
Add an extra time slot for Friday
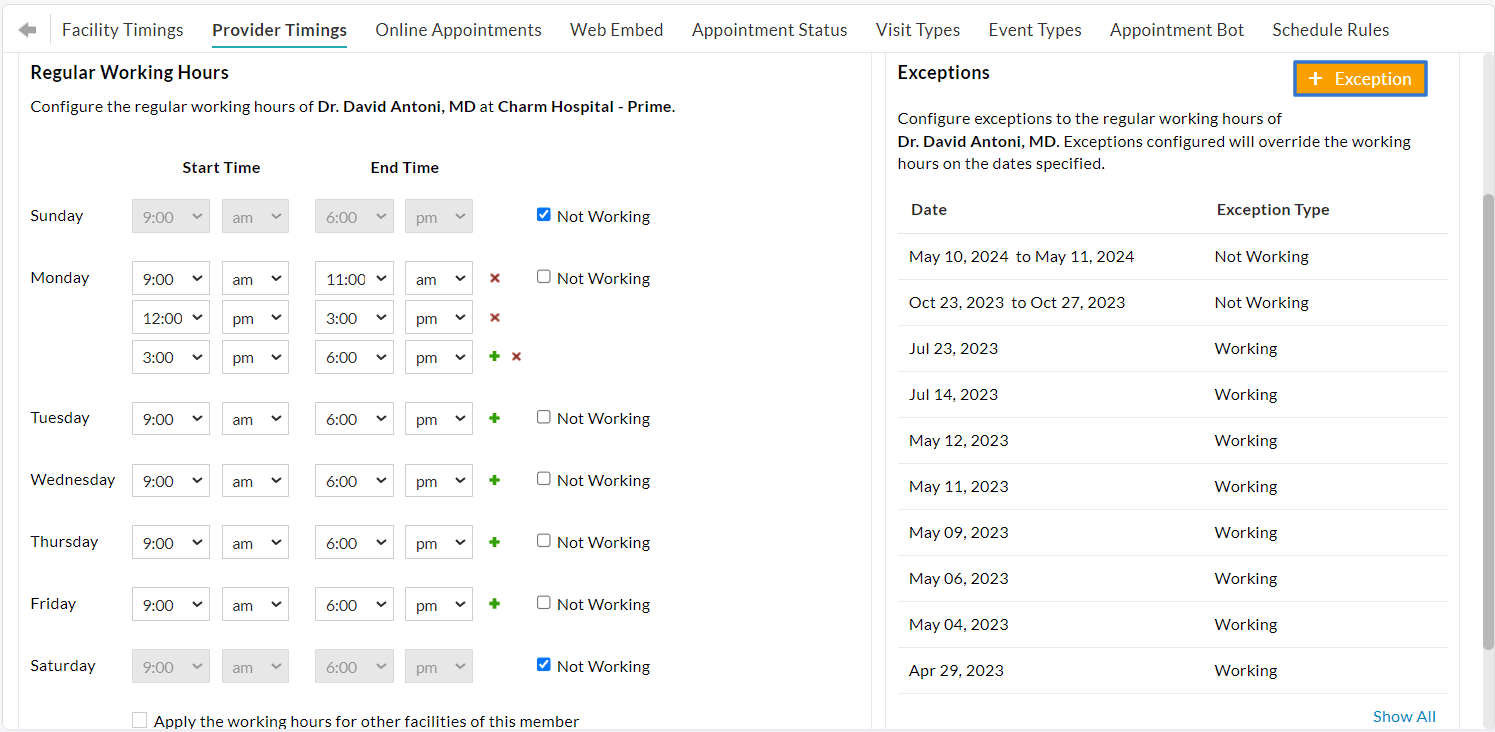495,603
